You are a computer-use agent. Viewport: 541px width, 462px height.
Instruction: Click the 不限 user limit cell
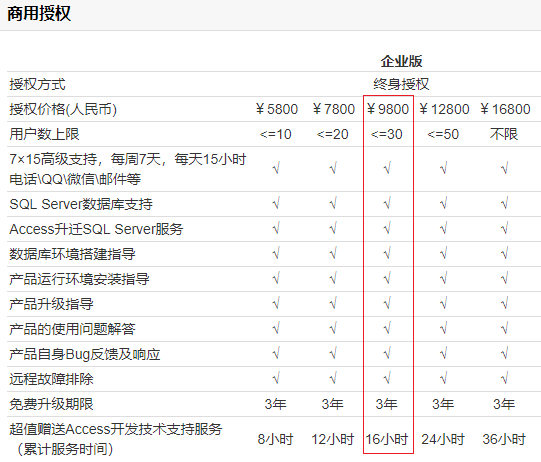pyautogui.click(x=504, y=134)
